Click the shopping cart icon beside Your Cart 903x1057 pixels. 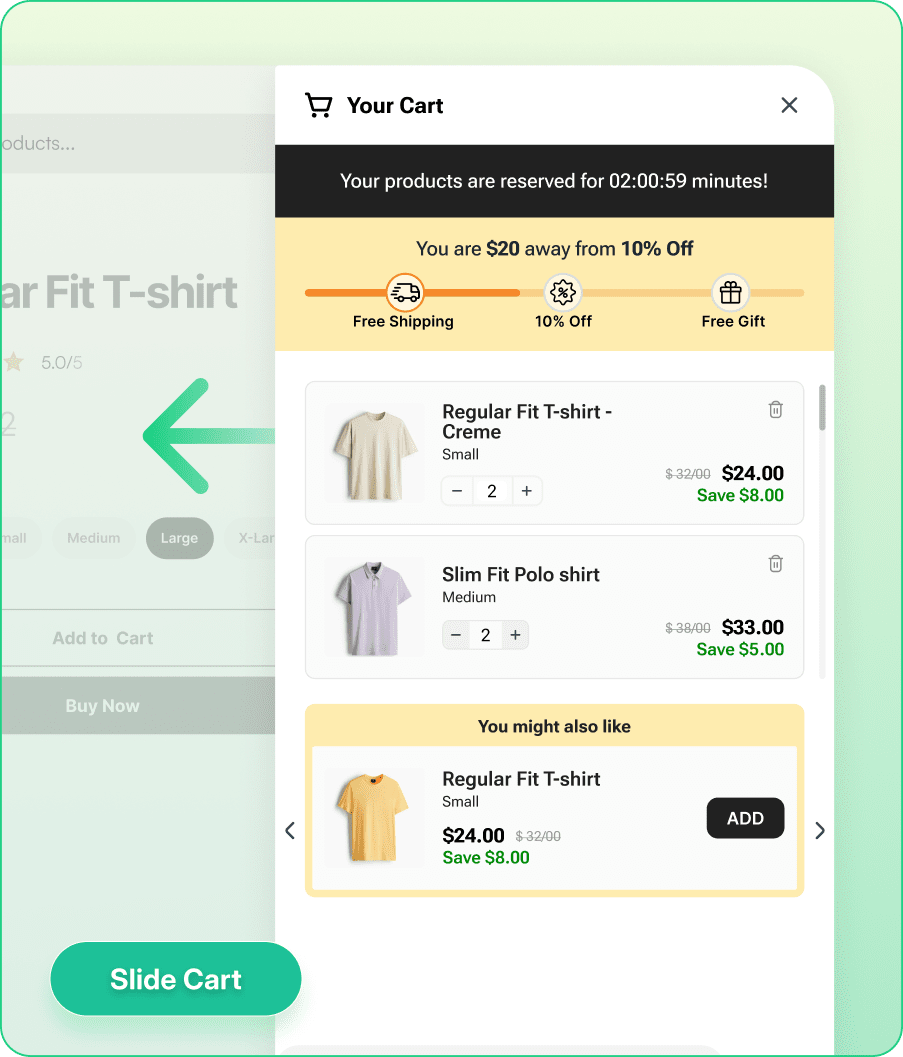pos(318,105)
